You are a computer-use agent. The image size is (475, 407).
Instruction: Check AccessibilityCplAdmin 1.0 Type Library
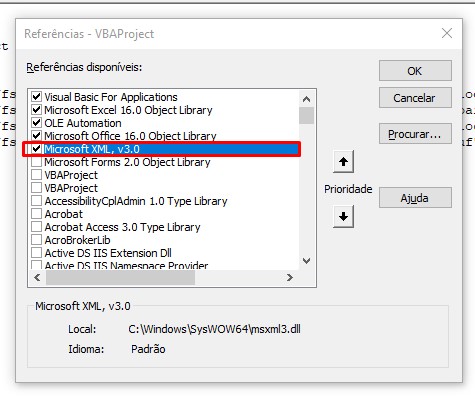(36, 201)
